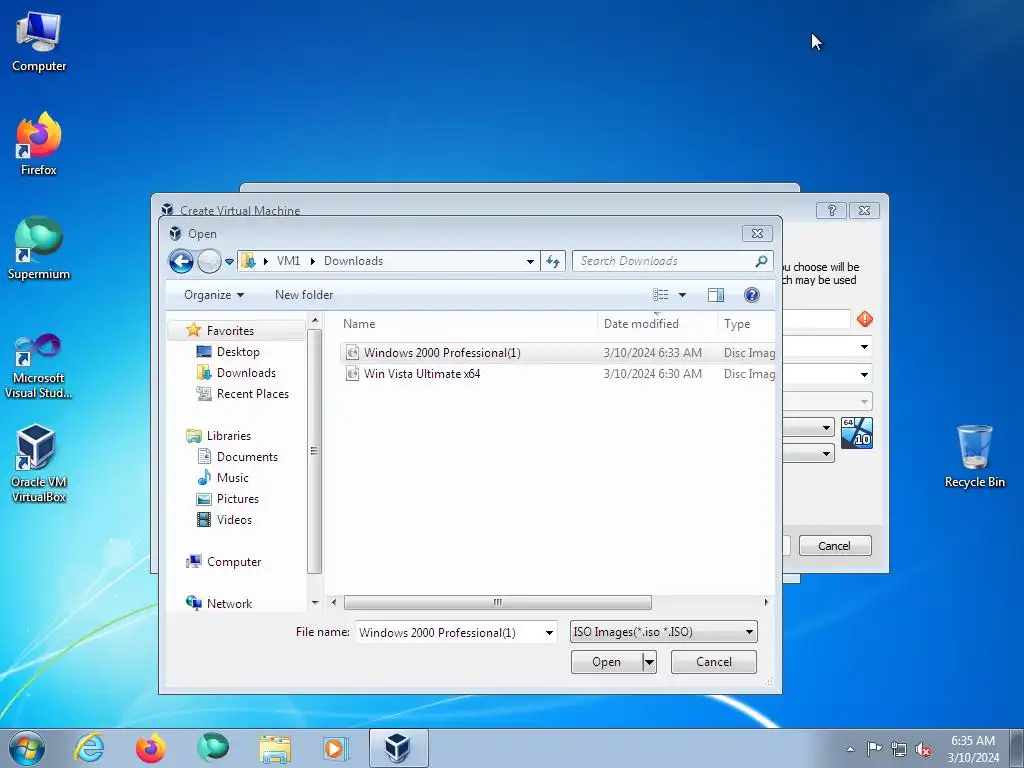Open Internet Explorer from the taskbar
Image resolution: width=1024 pixels, height=768 pixels.
(89, 748)
